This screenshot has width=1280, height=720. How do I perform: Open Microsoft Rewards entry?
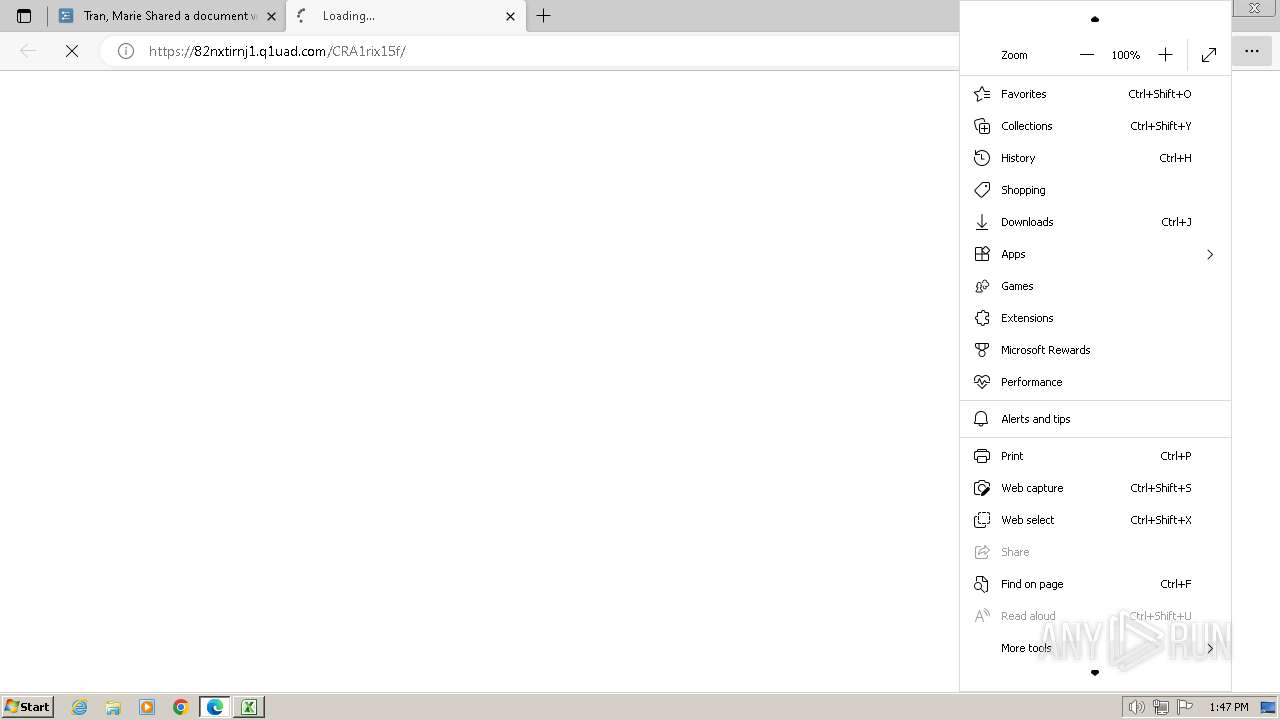1095,350
